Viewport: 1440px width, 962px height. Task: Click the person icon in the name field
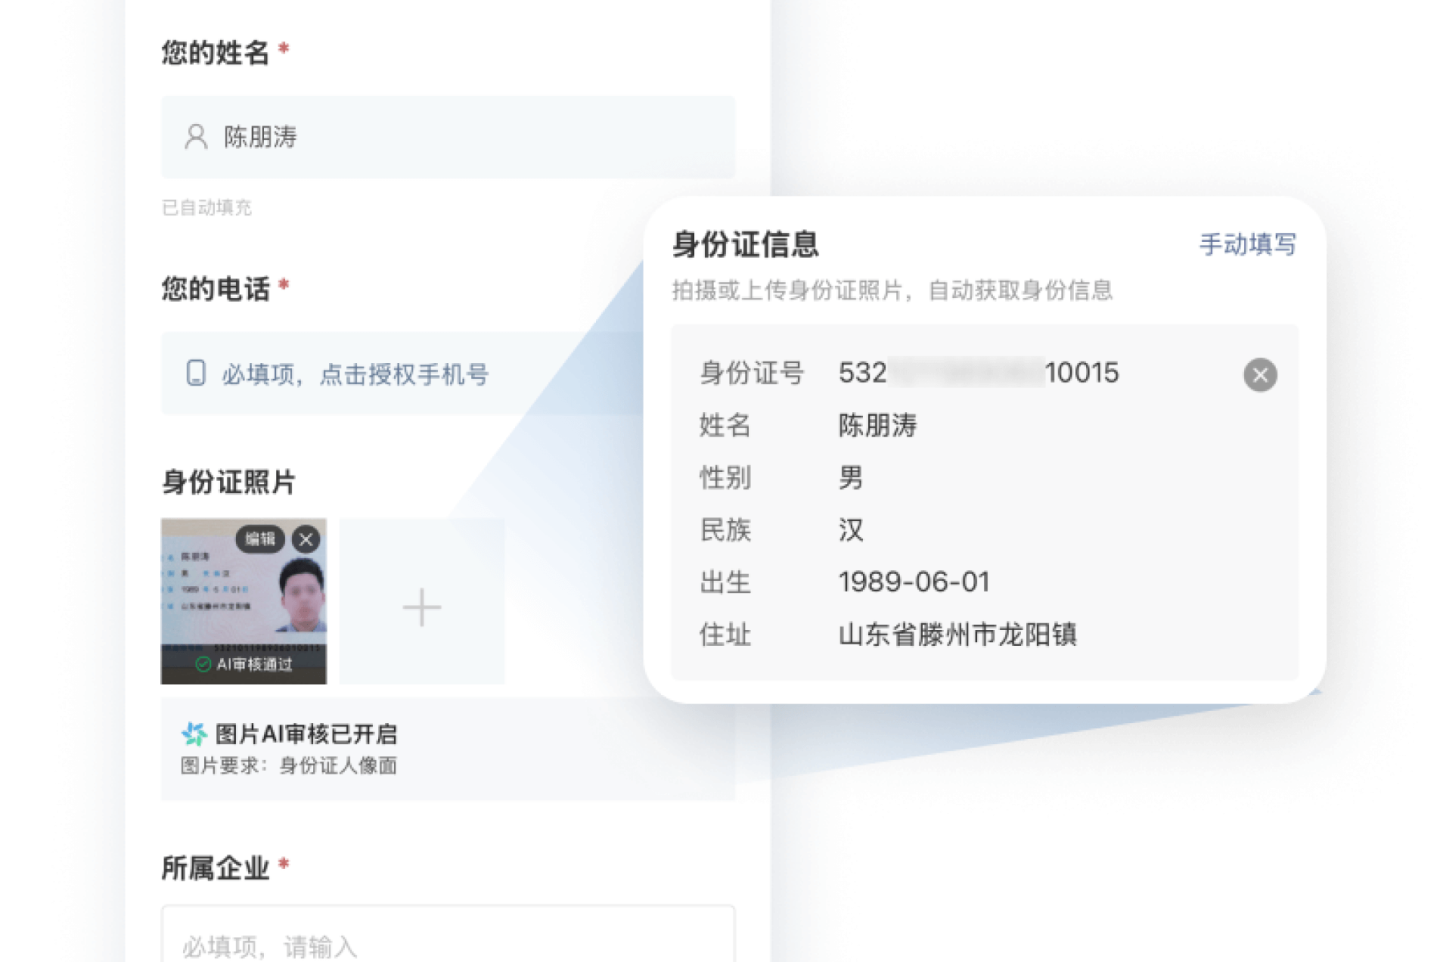(x=196, y=137)
